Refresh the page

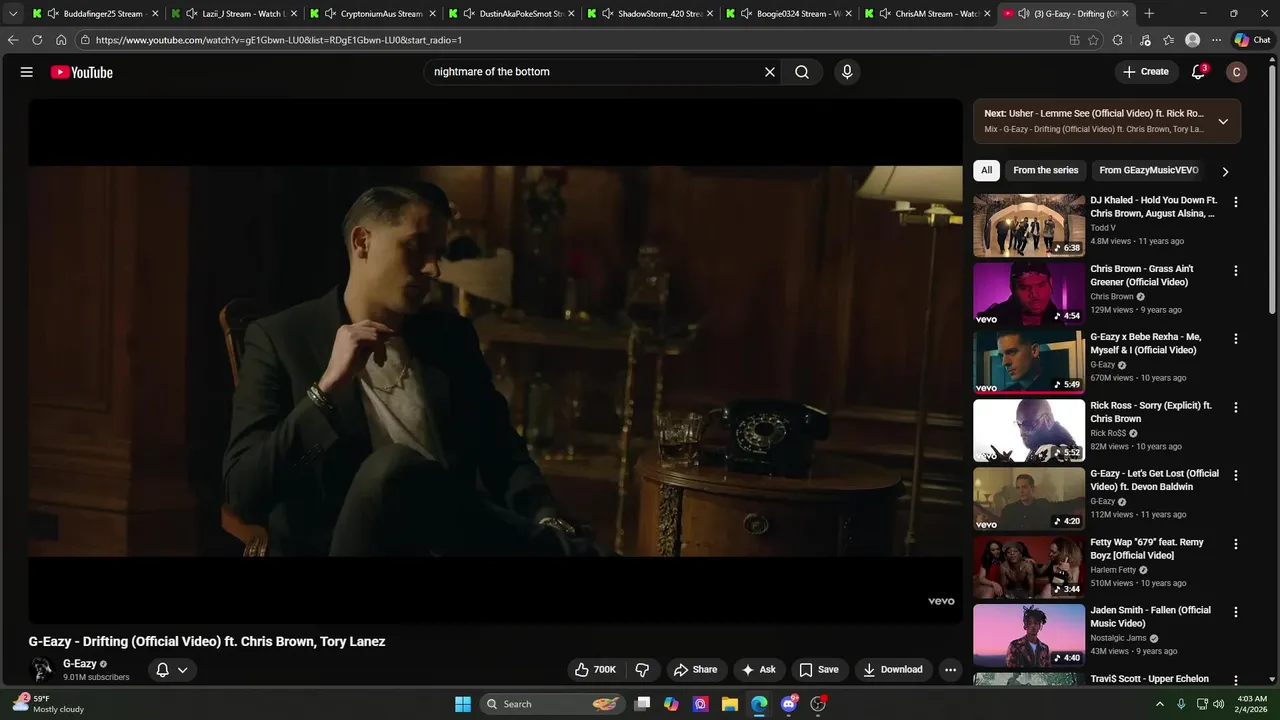tap(37, 40)
